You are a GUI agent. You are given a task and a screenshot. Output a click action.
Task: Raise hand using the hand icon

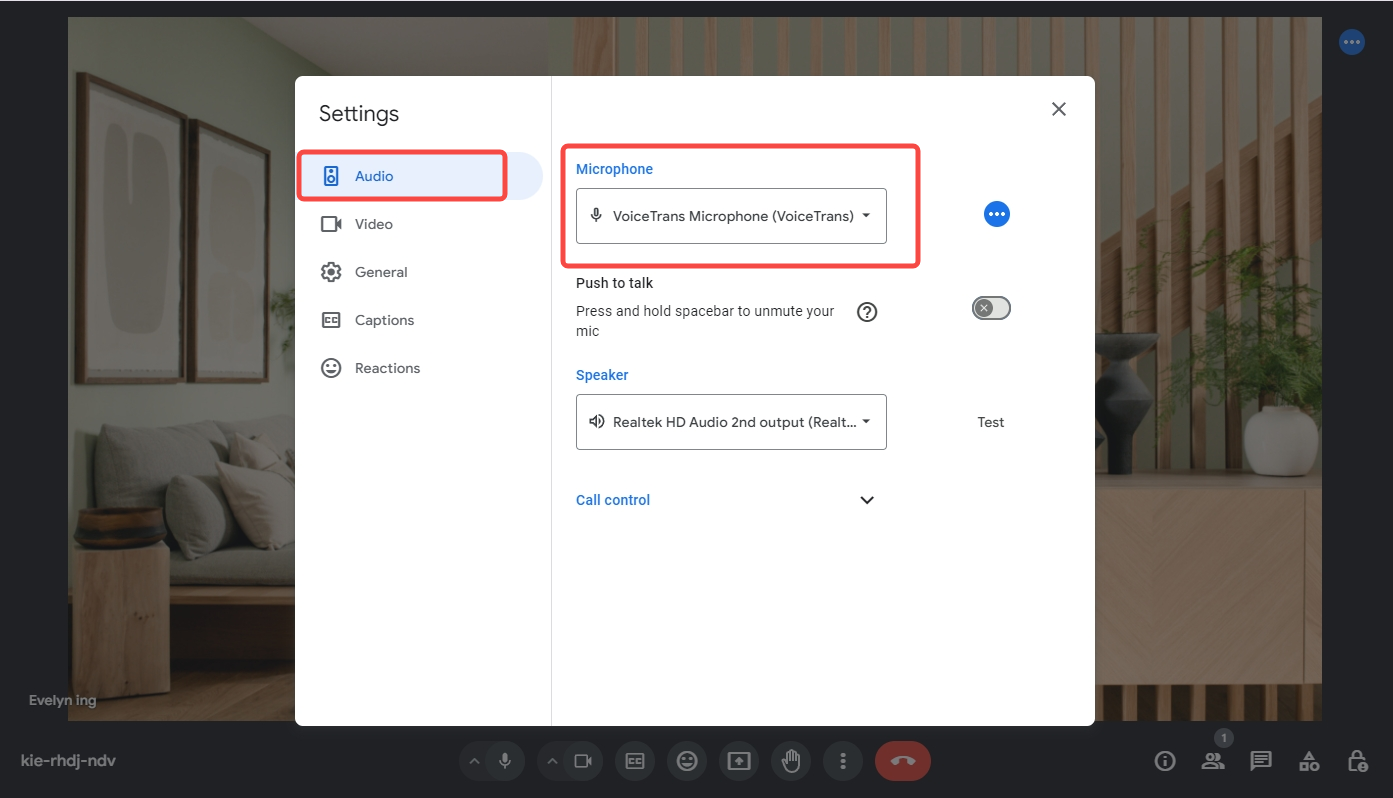[791, 761]
